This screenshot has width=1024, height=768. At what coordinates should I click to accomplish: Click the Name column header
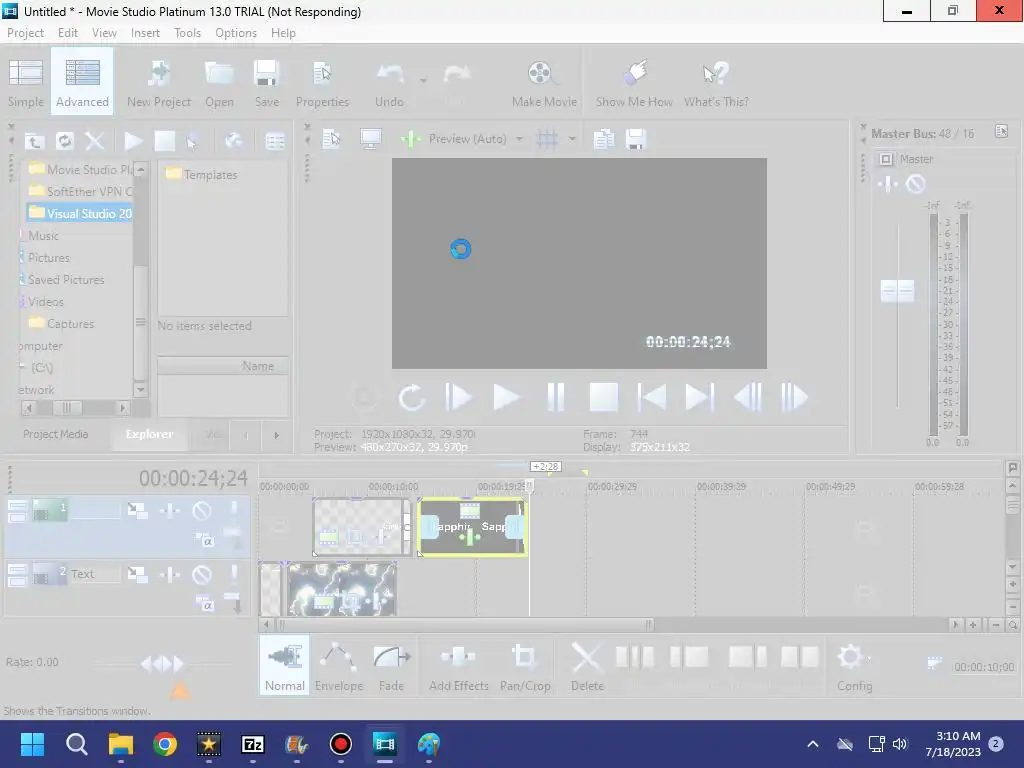pyautogui.click(x=223, y=366)
